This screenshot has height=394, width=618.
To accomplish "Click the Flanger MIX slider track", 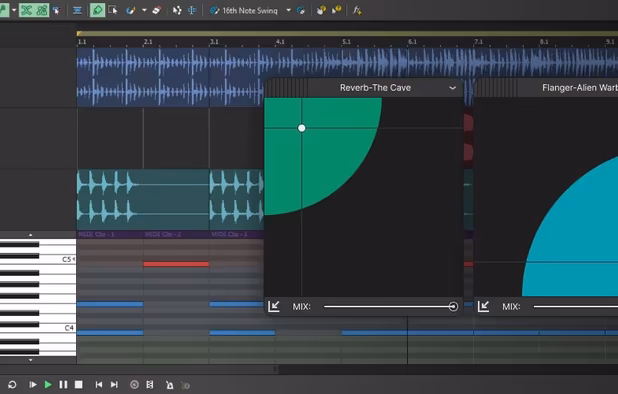I will [x=575, y=307].
